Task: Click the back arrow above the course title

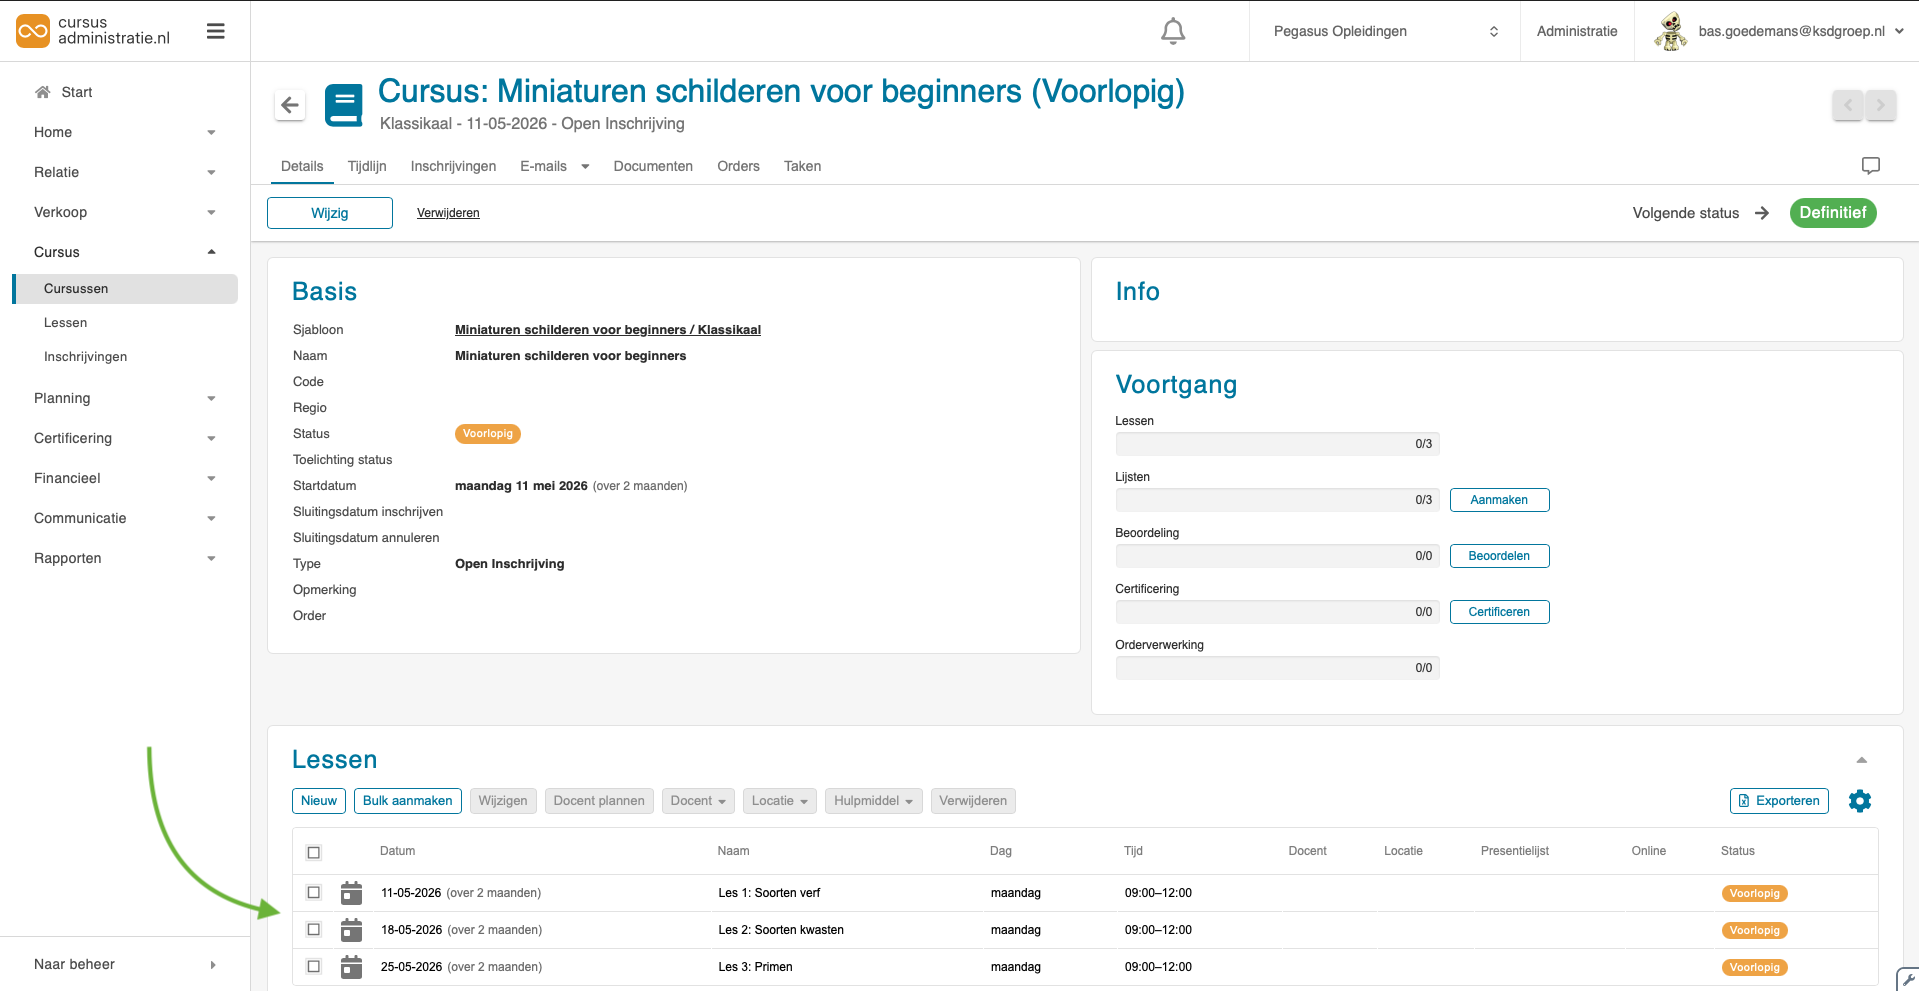Action: pyautogui.click(x=289, y=105)
